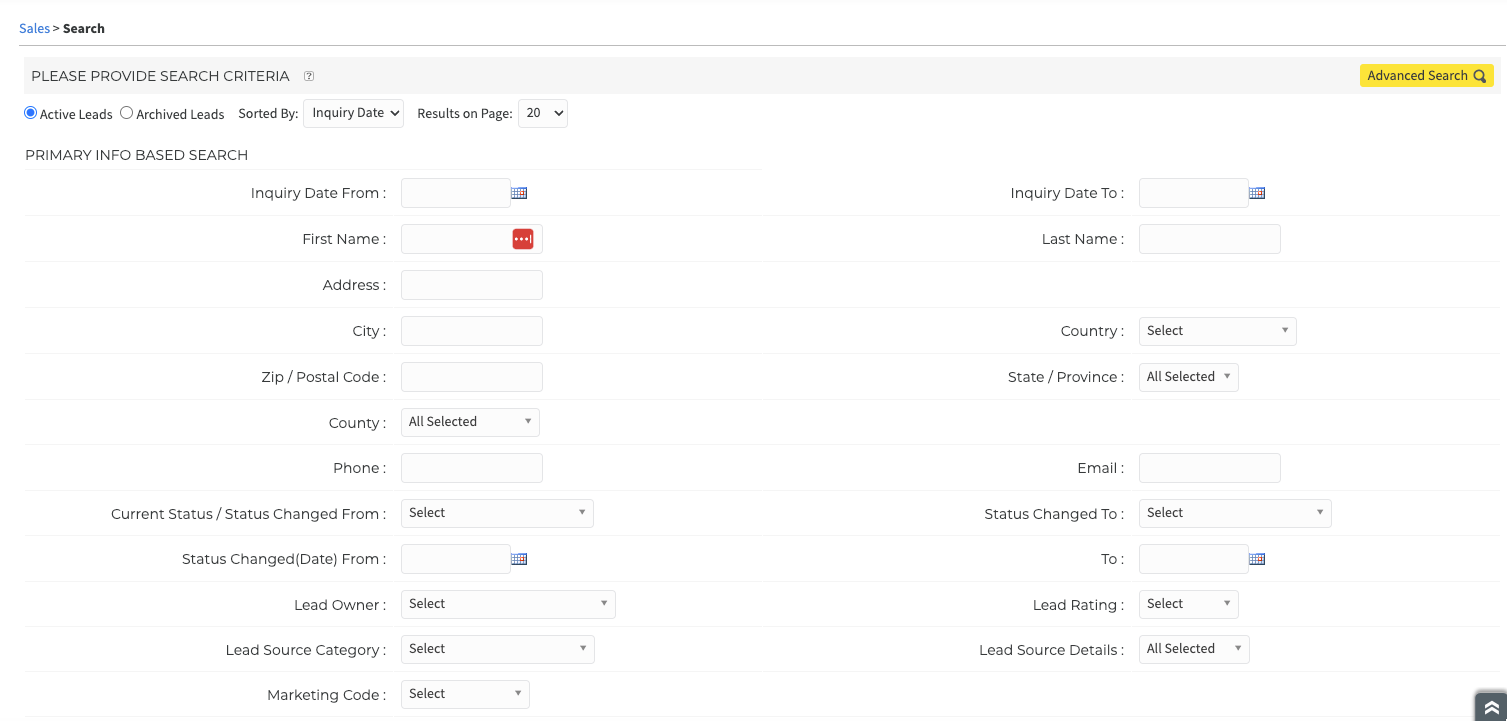
Task: Open the status changed To date calendar icon
Action: point(1257,559)
